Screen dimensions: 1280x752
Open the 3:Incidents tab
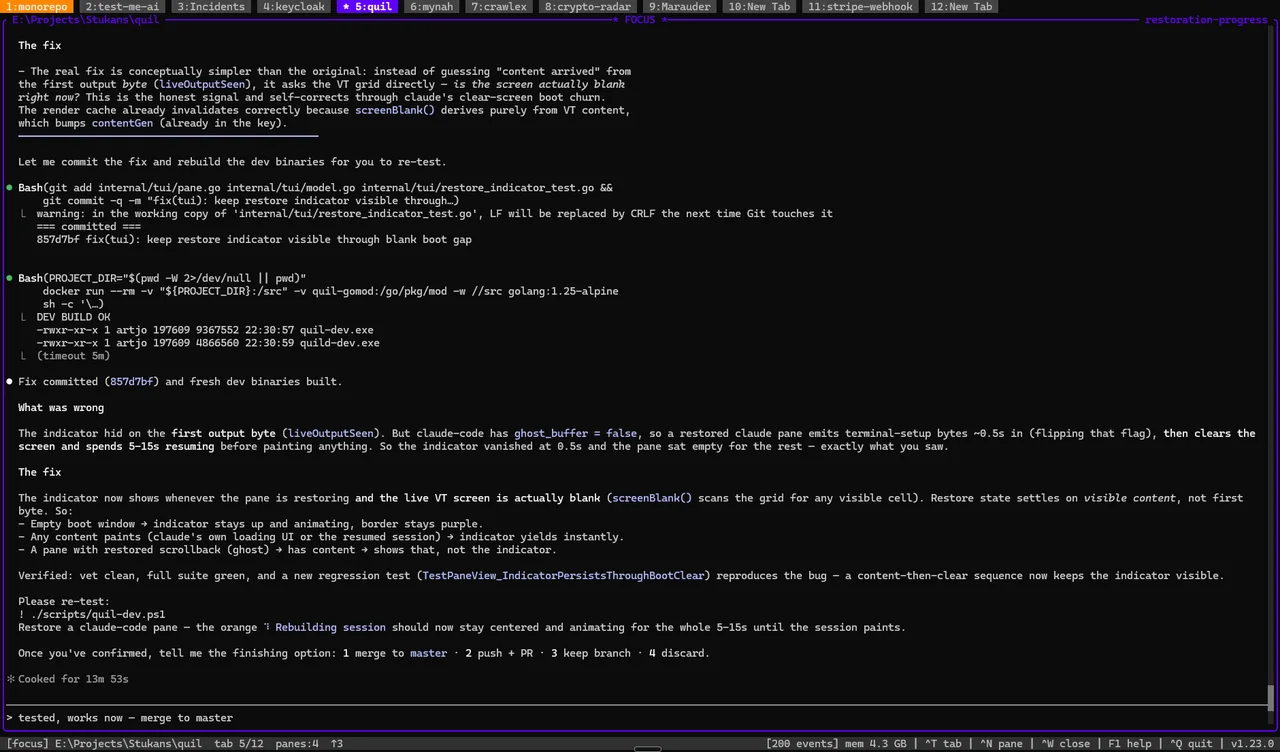(x=210, y=7)
